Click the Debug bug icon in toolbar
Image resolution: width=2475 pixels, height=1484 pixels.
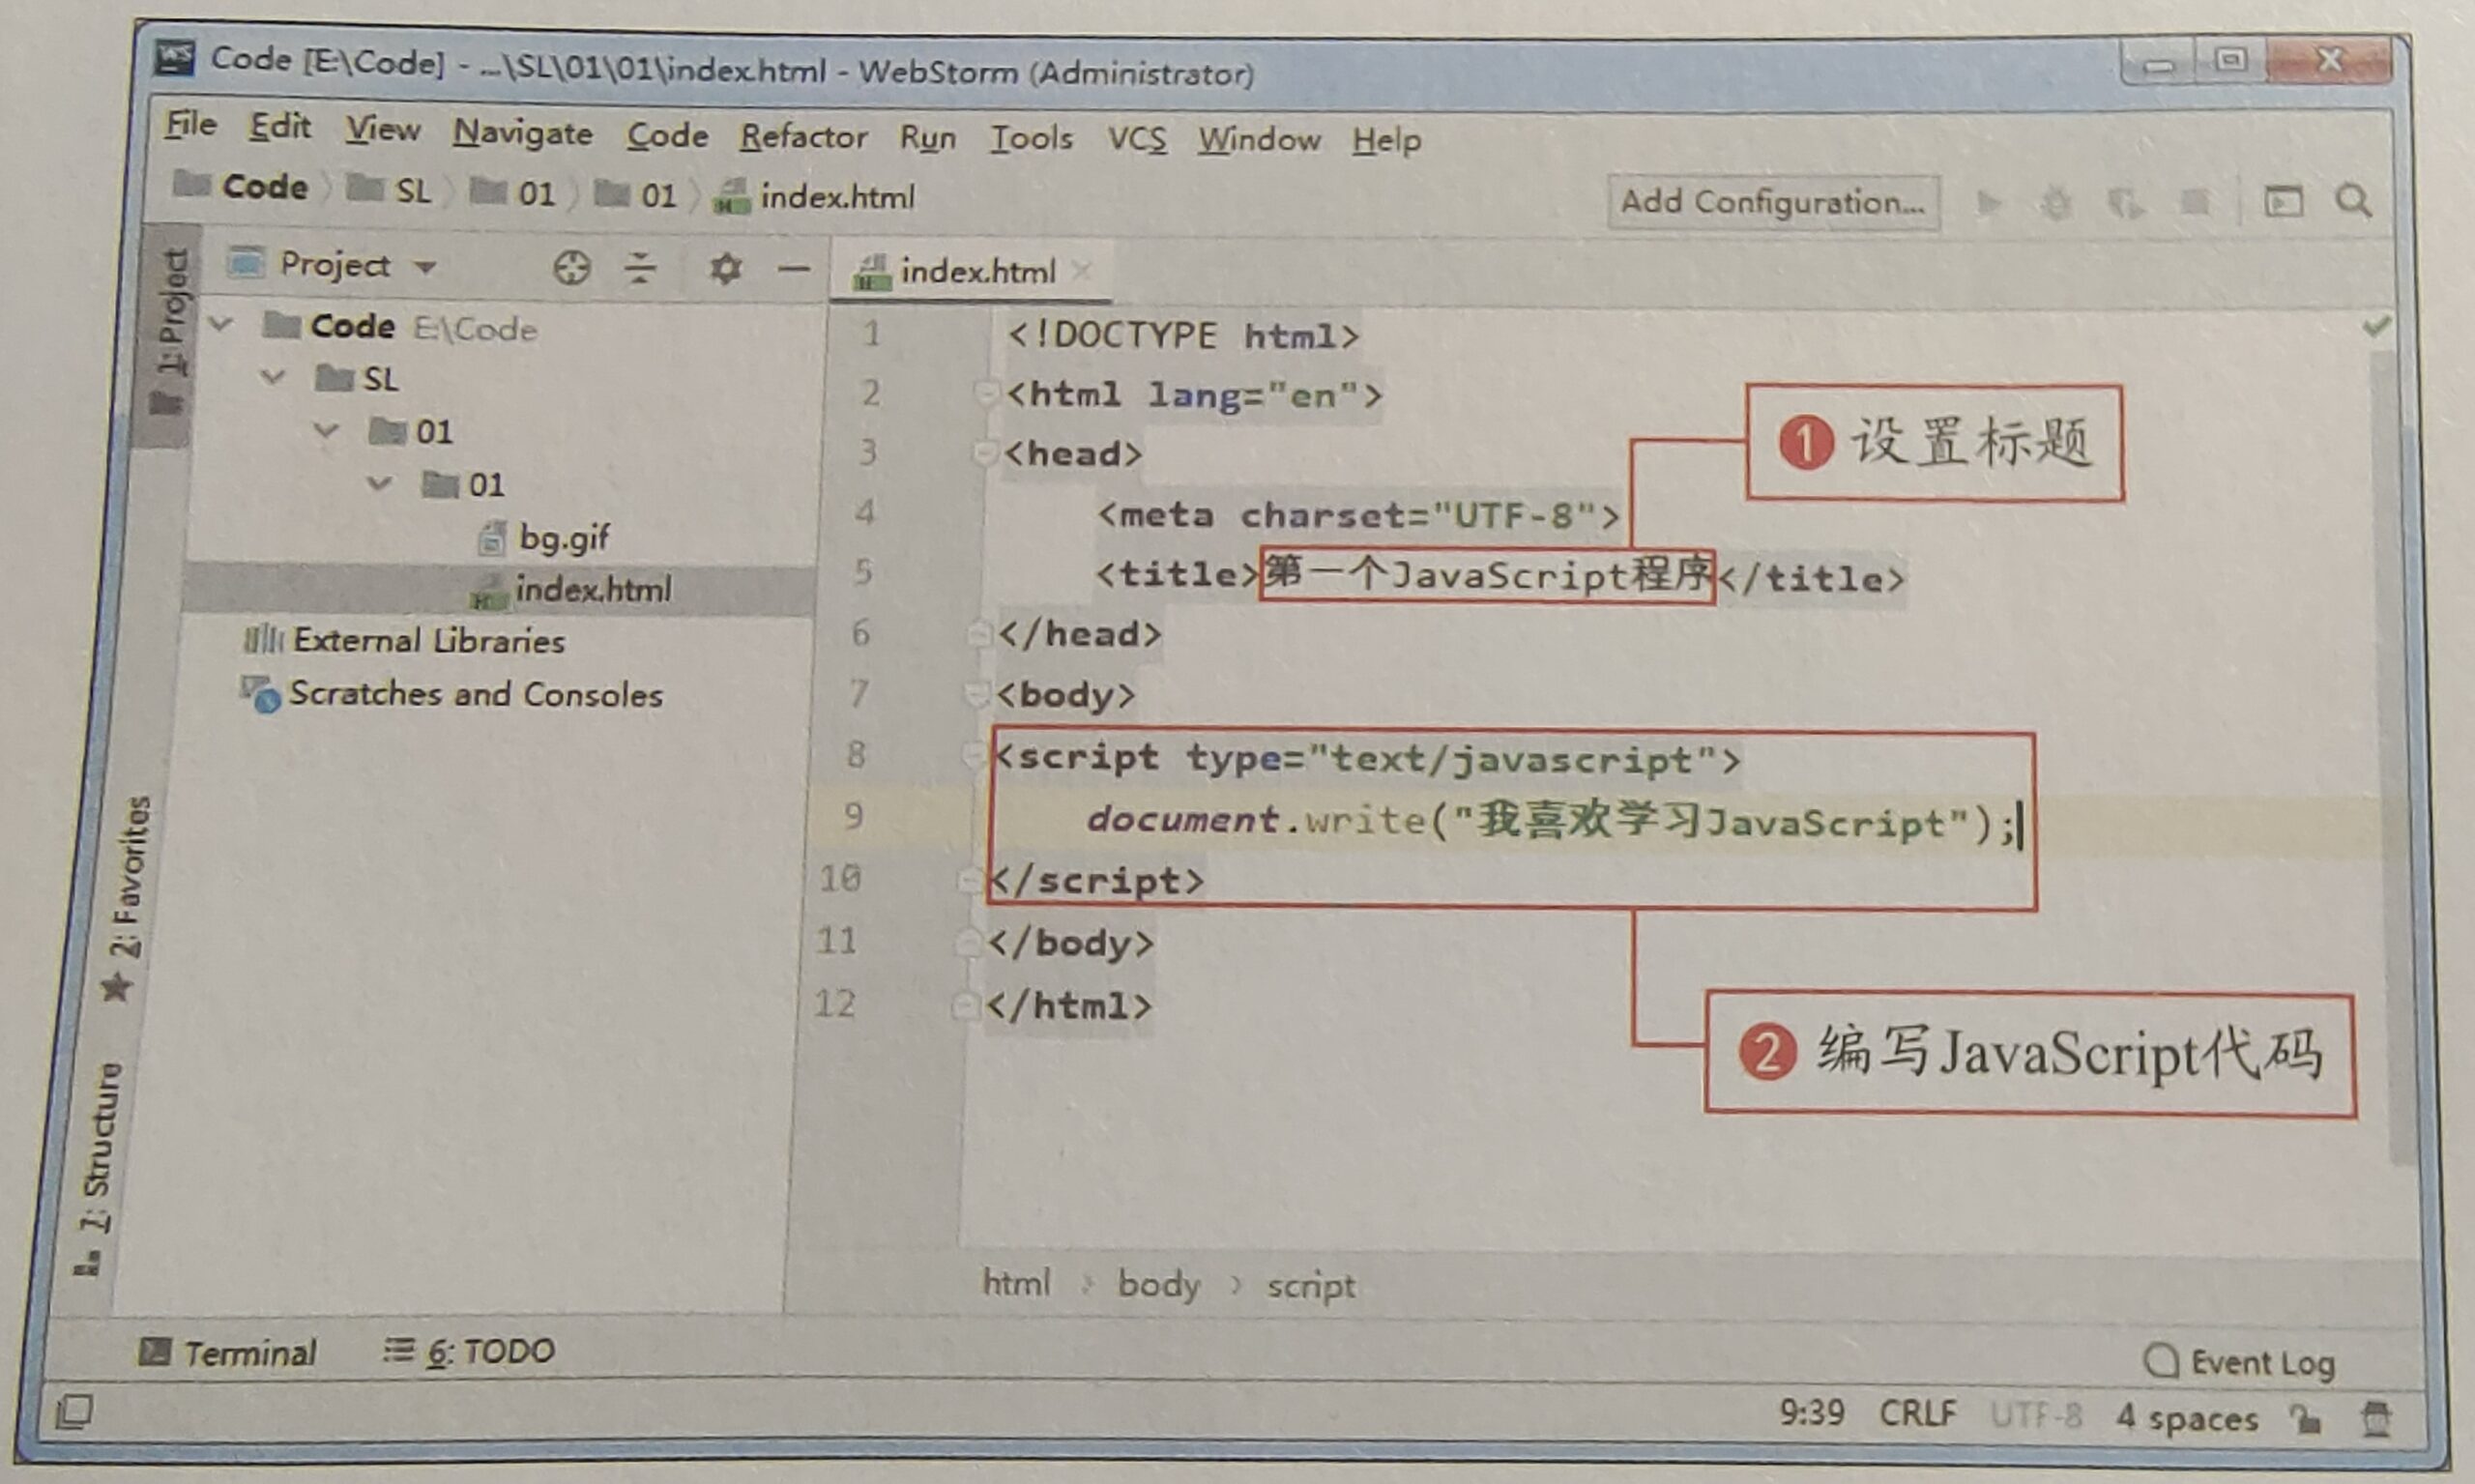(2056, 204)
